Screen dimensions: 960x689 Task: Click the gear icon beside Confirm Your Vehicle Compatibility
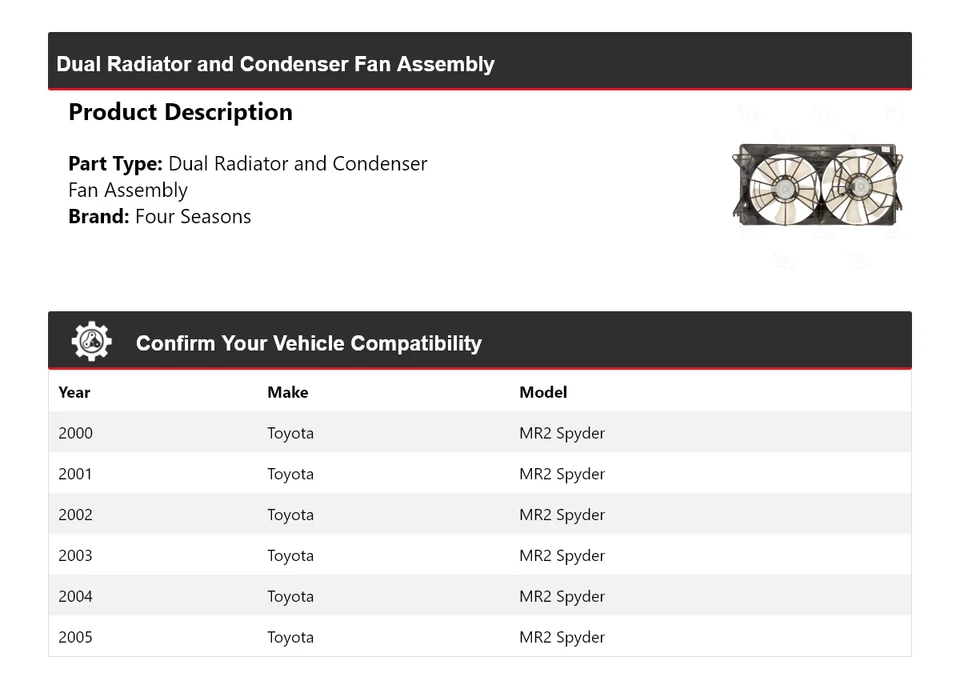[91, 342]
